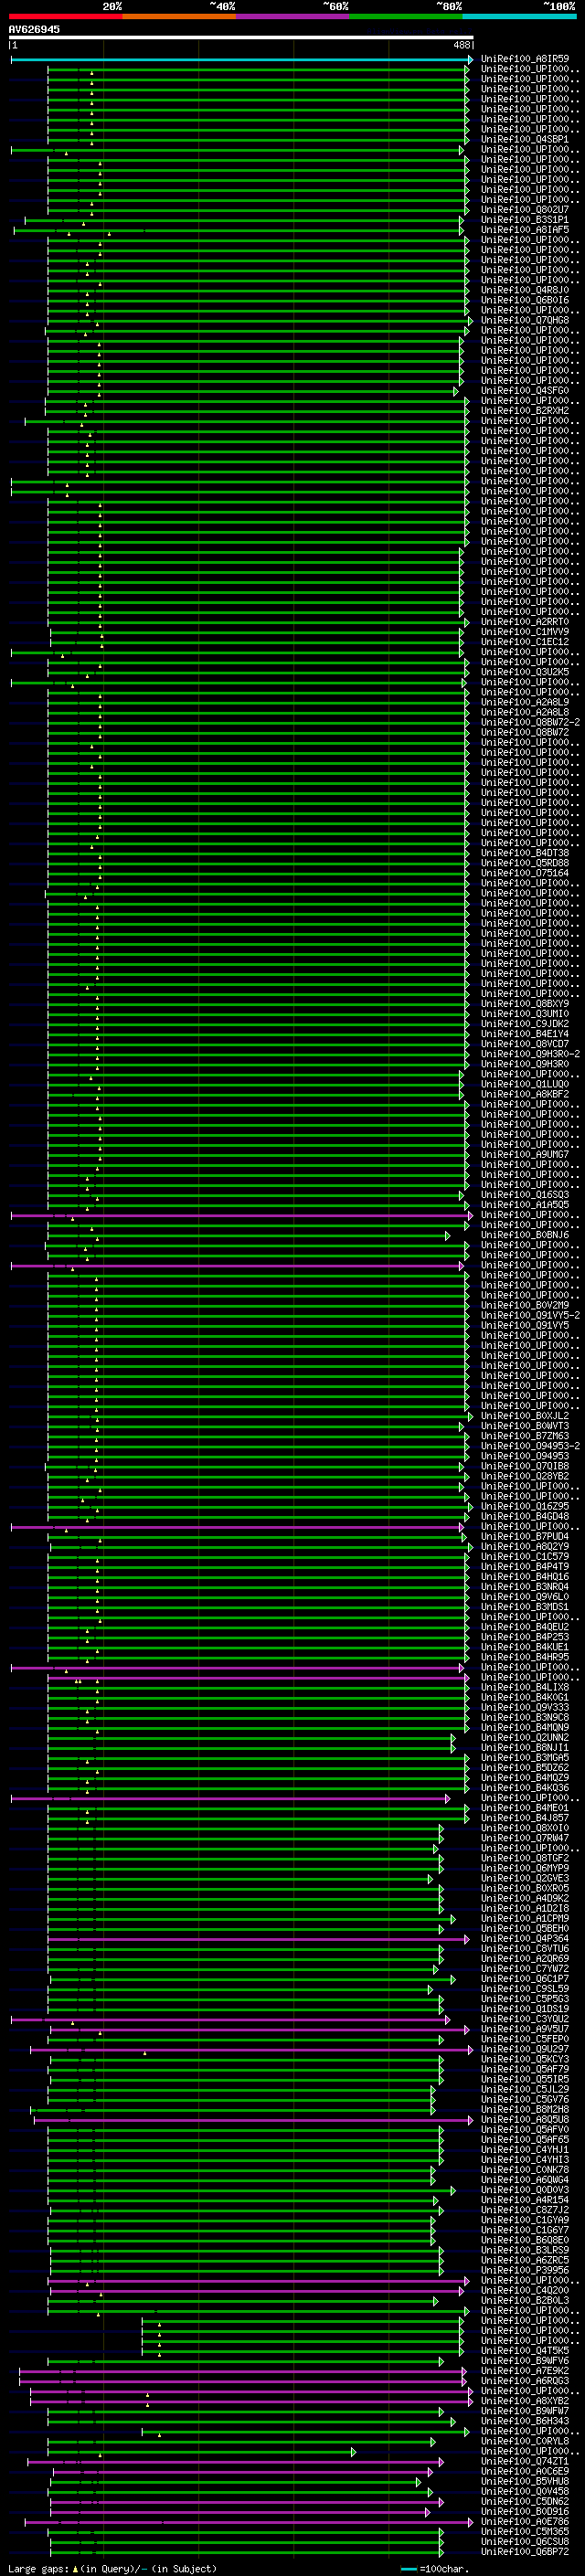Click the UniRef100_B3S1P1 hit label
The height and width of the screenshot is (2576, 585).
525,220
